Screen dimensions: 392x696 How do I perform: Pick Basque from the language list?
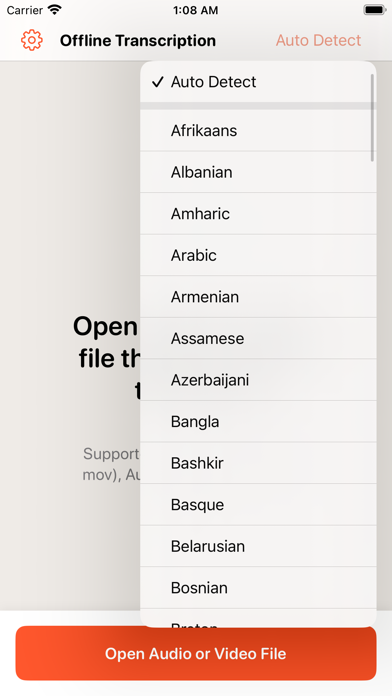[x=258, y=505]
